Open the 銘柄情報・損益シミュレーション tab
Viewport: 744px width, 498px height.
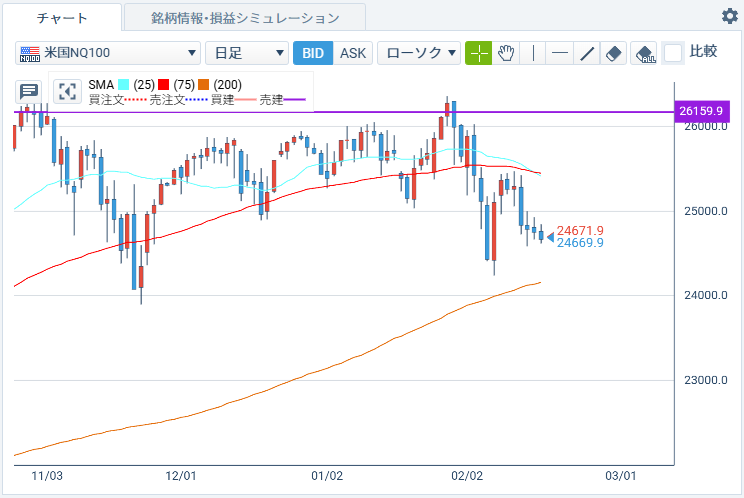click(x=245, y=18)
